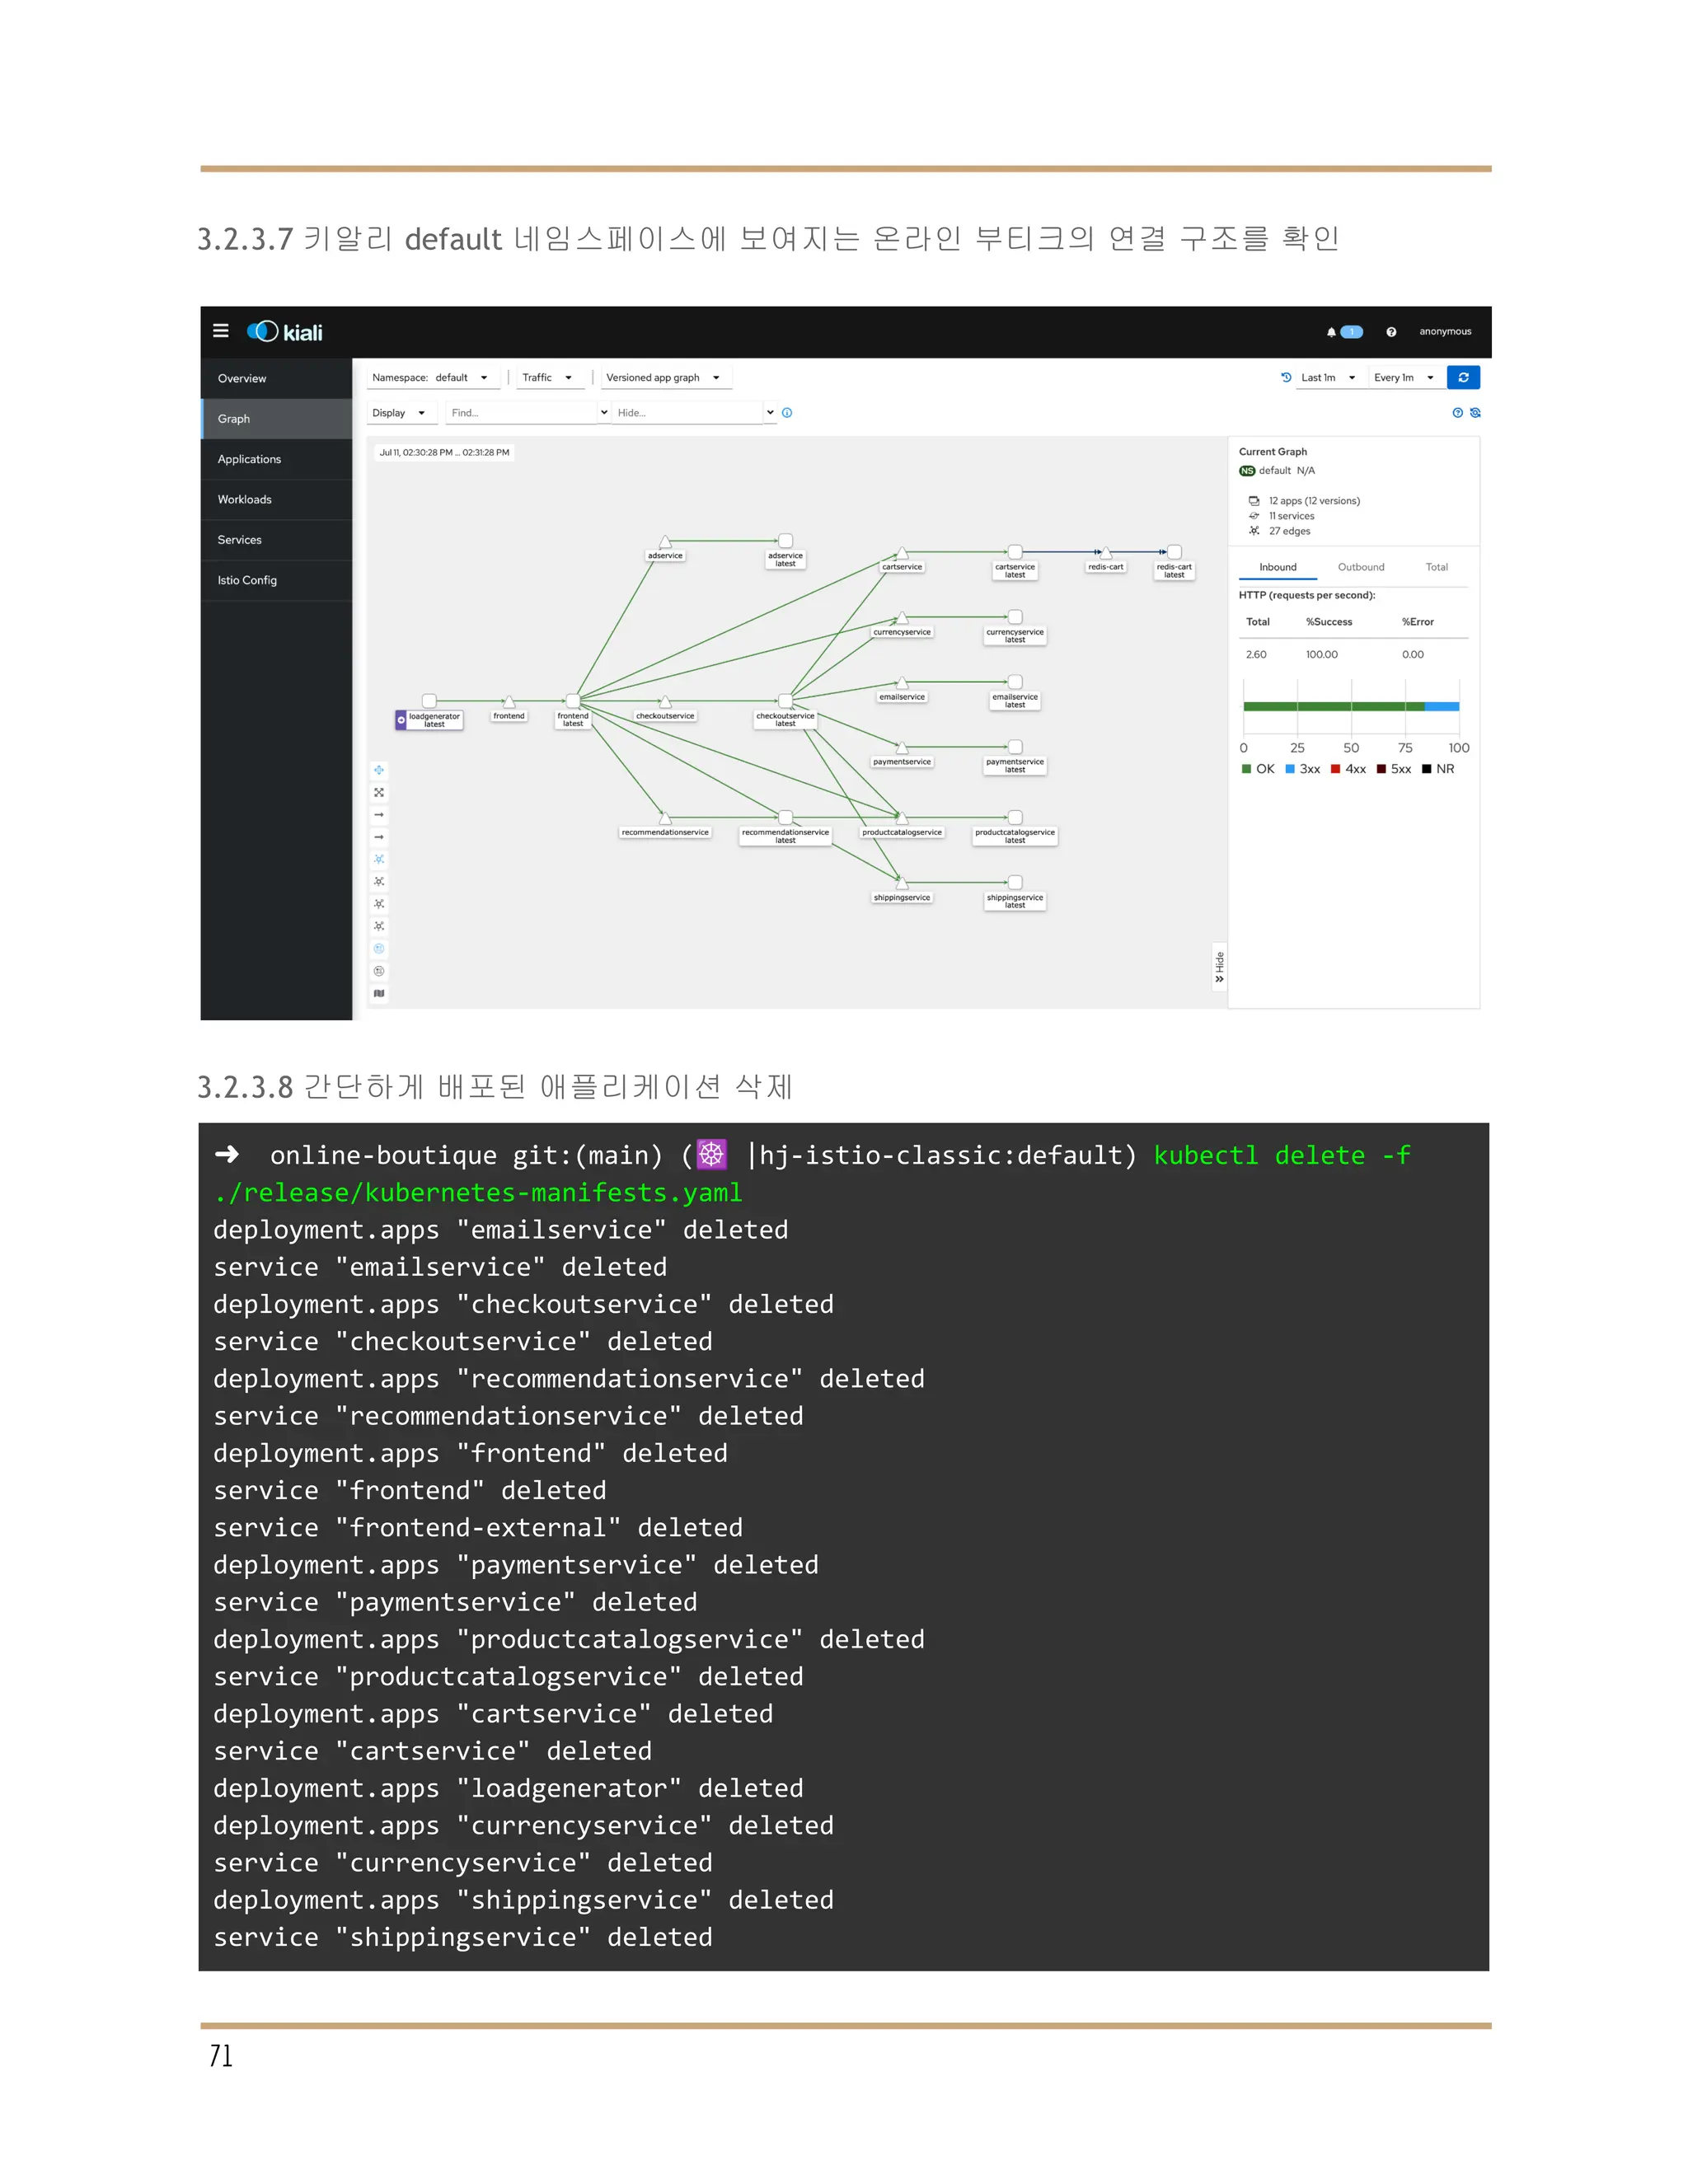
Task: Open the Display options button
Action: pos(398,413)
